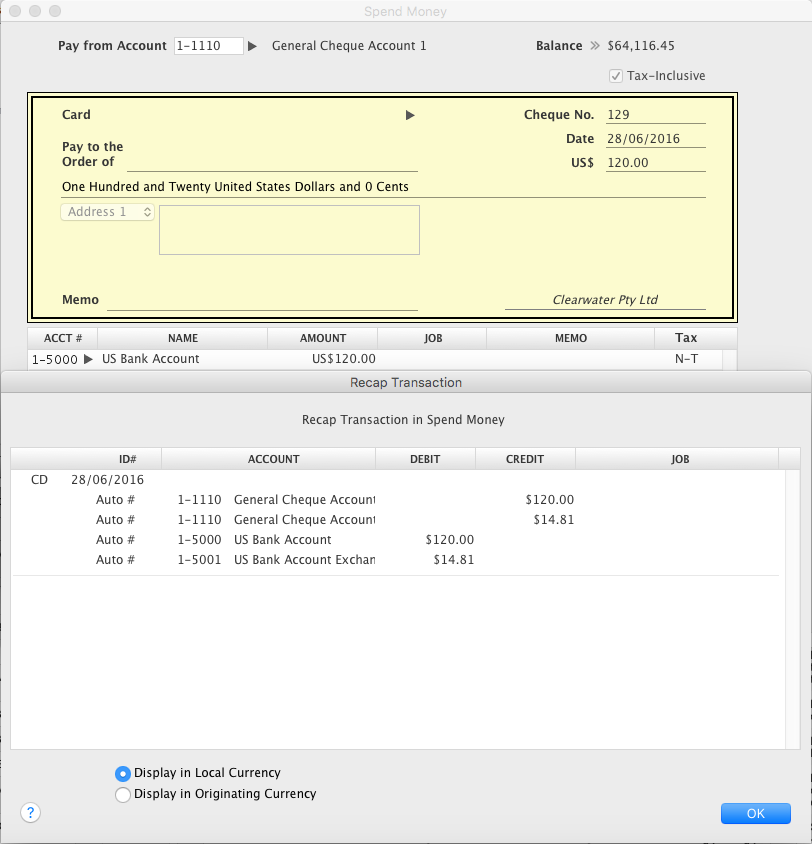812x844 pixels.
Task: Select the US Bank Account Exchange recap row
Action: pos(304,560)
